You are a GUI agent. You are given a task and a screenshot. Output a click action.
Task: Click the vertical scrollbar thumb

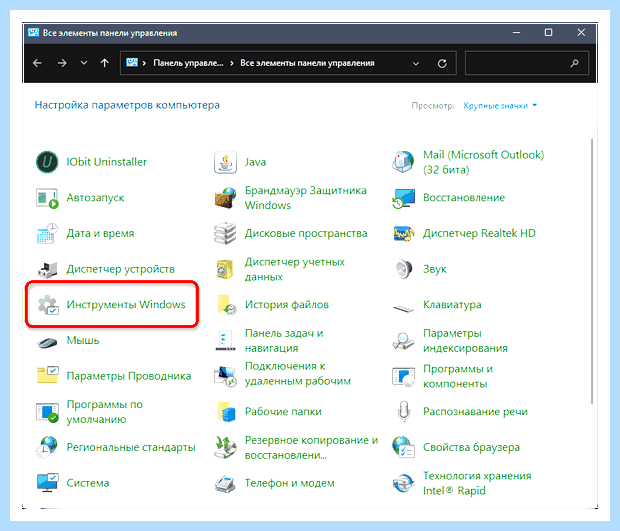tap(592, 271)
